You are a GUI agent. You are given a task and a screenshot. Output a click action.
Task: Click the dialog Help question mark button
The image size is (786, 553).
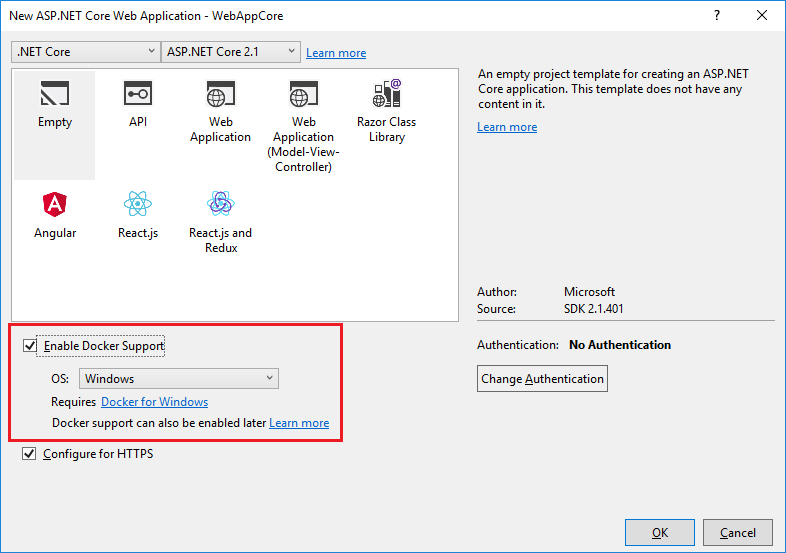[717, 16]
